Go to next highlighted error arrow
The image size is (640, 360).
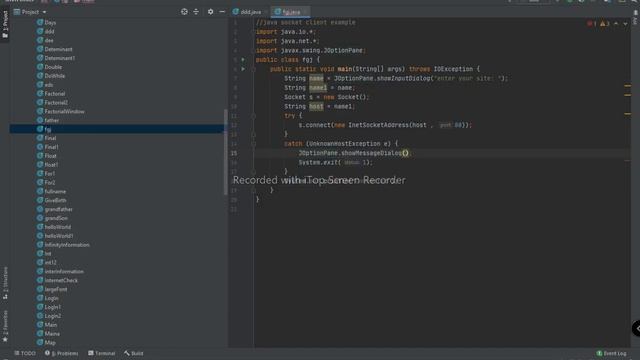pyautogui.click(x=625, y=24)
